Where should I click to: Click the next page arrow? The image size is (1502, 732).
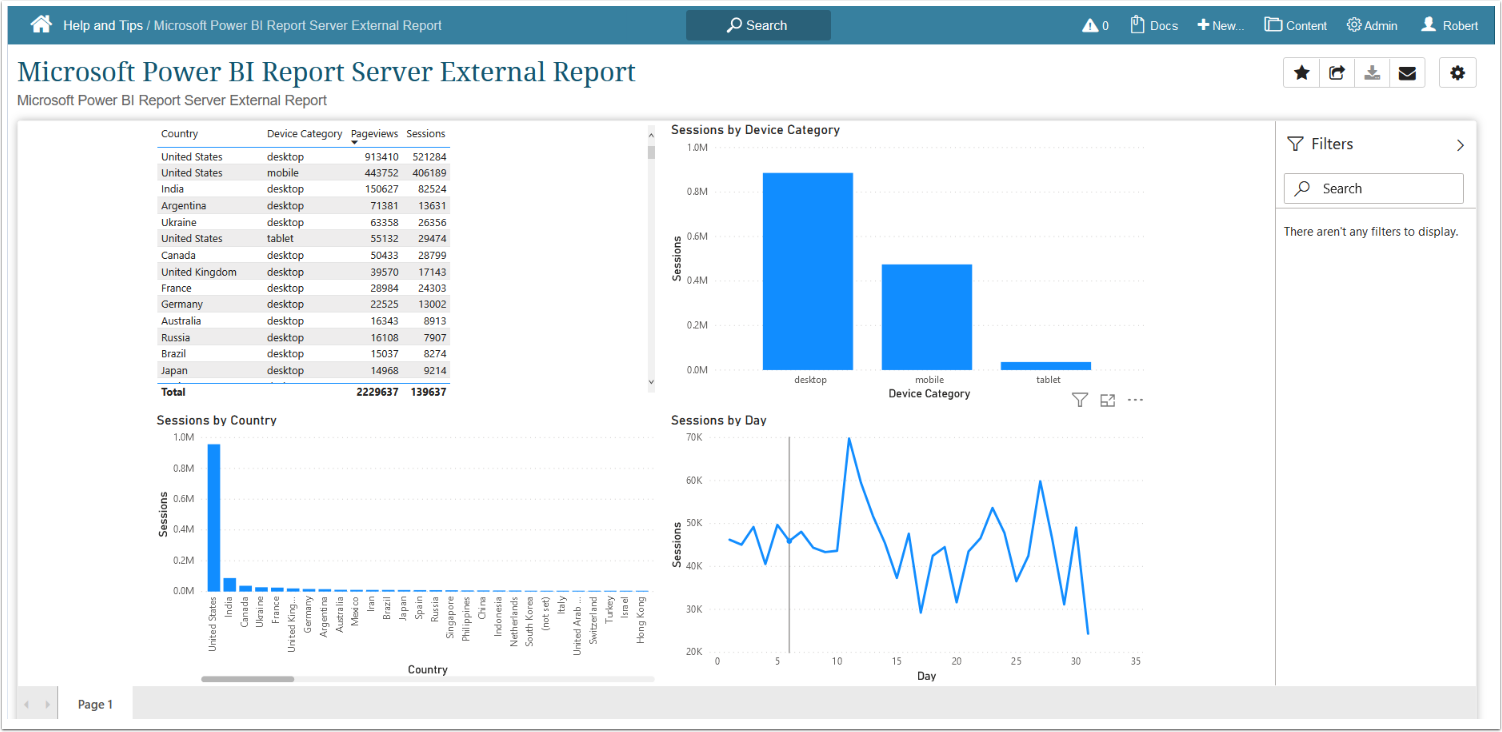tap(46, 704)
